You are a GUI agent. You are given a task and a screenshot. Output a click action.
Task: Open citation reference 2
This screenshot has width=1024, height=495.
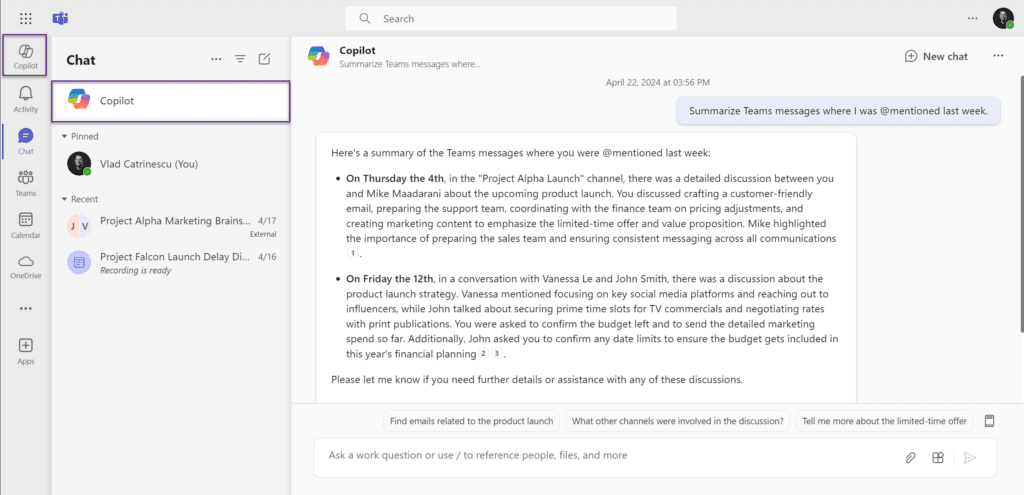[483, 353]
